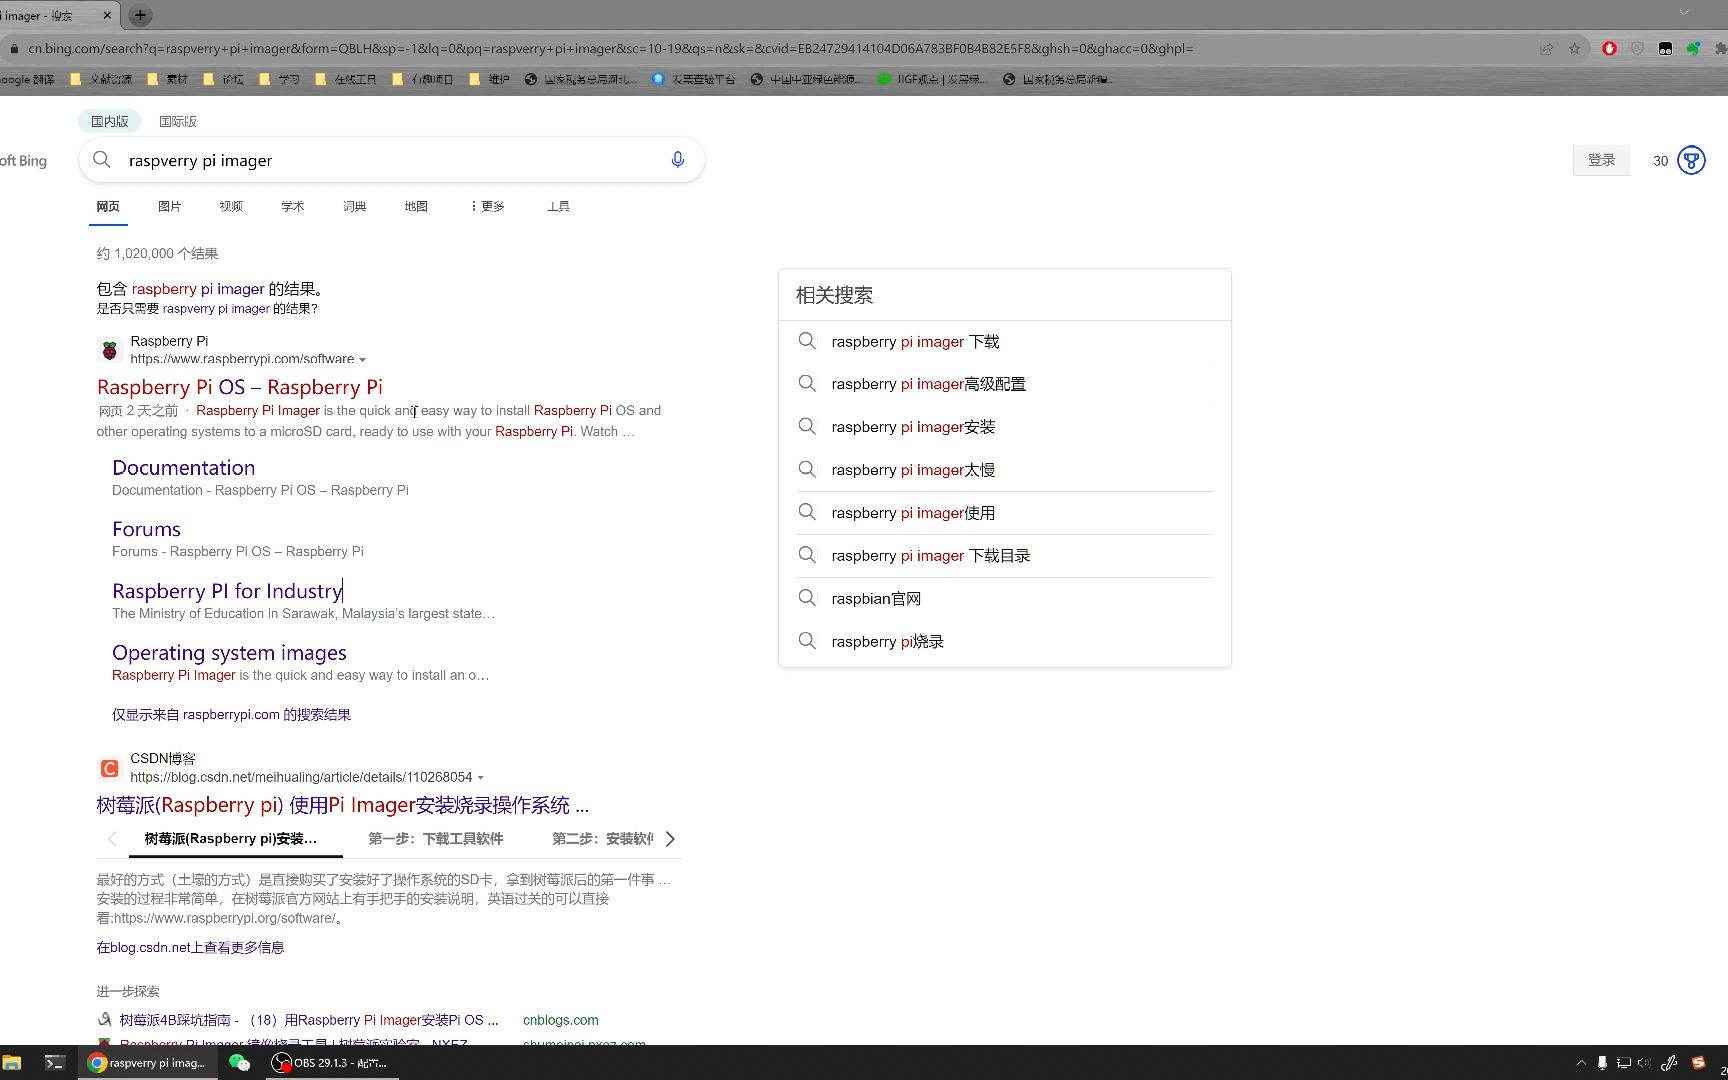Open the 更多 dropdown menu
The image size is (1728, 1080).
(487, 206)
